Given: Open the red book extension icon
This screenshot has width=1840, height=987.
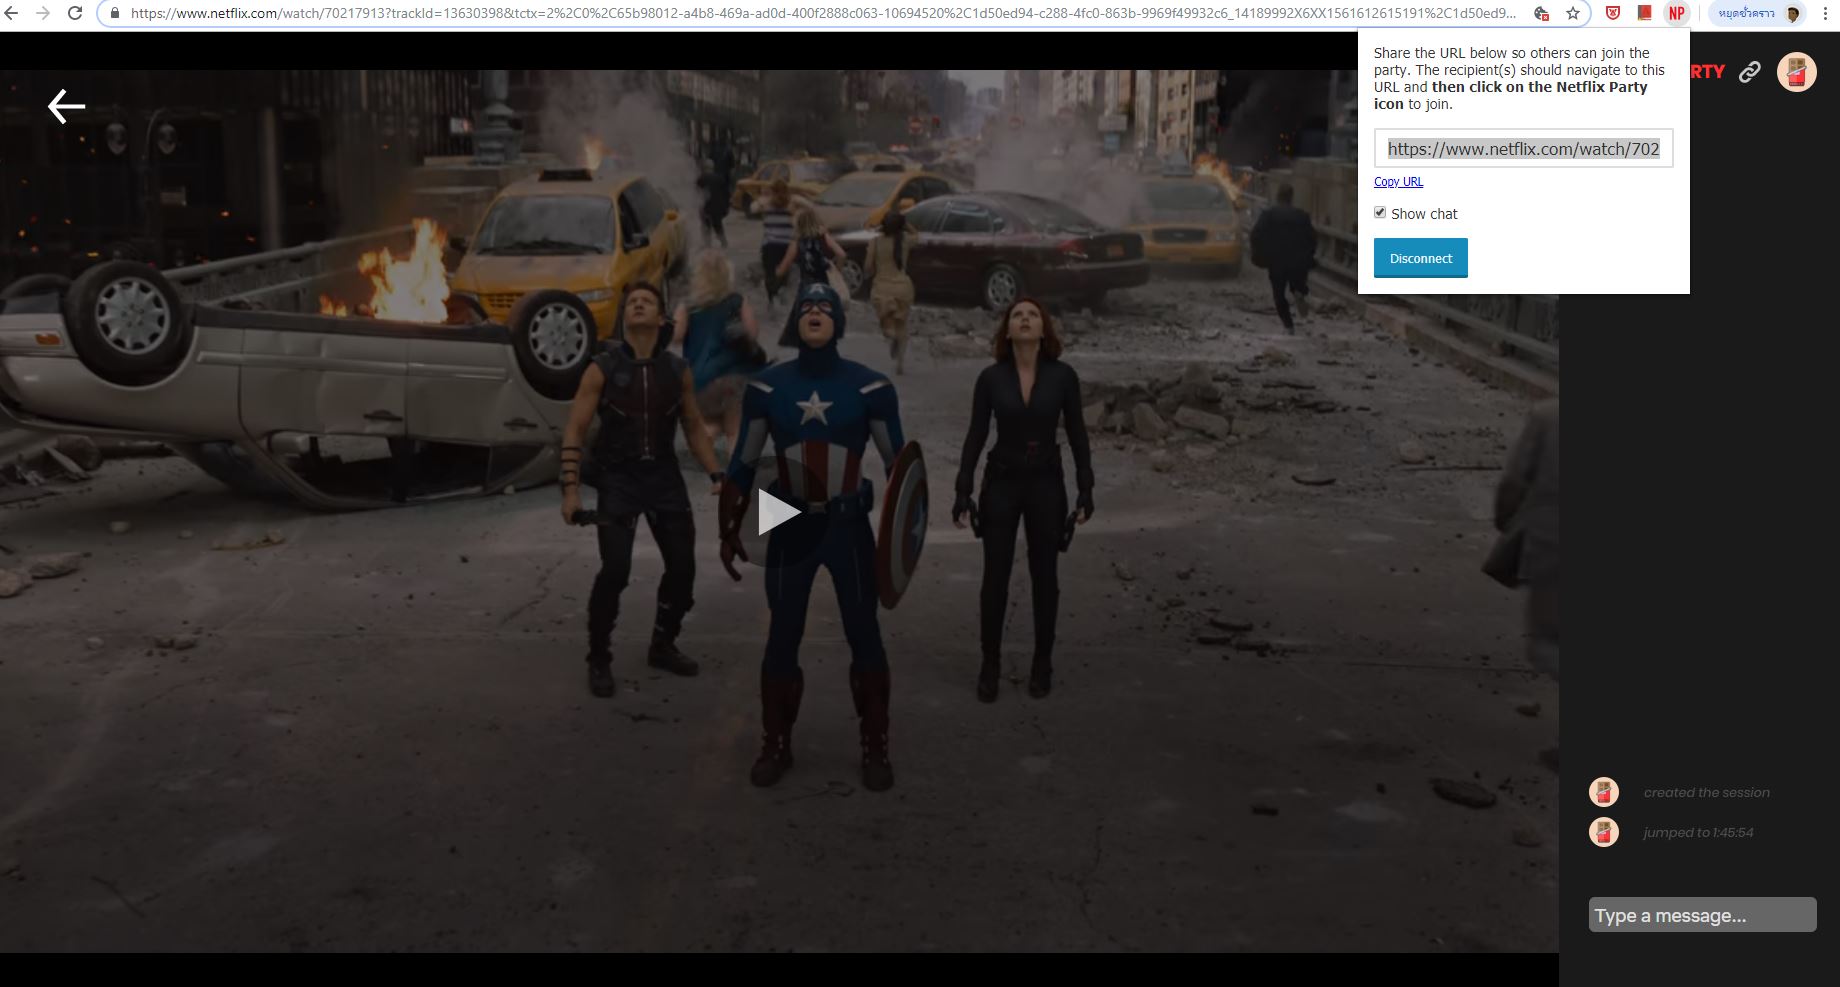Looking at the screenshot, I should [x=1644, y=14].
